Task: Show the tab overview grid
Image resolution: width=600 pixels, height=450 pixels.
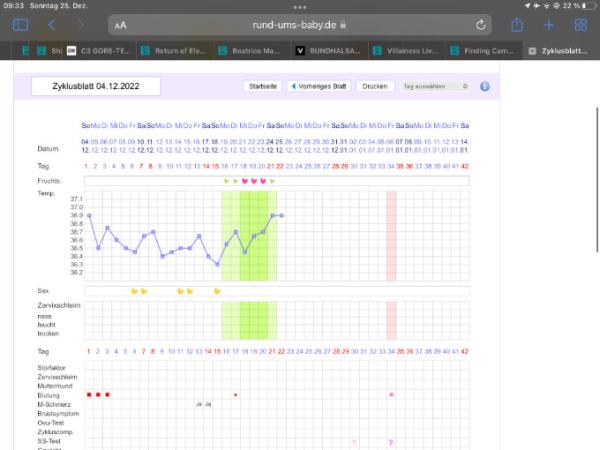Action: tap(580, 25)
